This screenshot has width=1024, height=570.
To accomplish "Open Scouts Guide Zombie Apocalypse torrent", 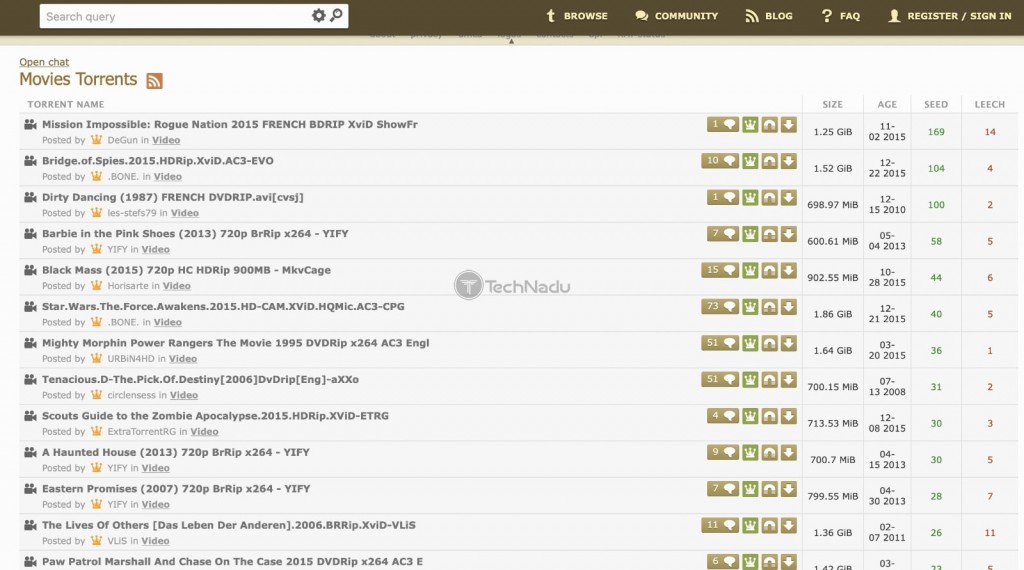I will click(x=215, y=416).
